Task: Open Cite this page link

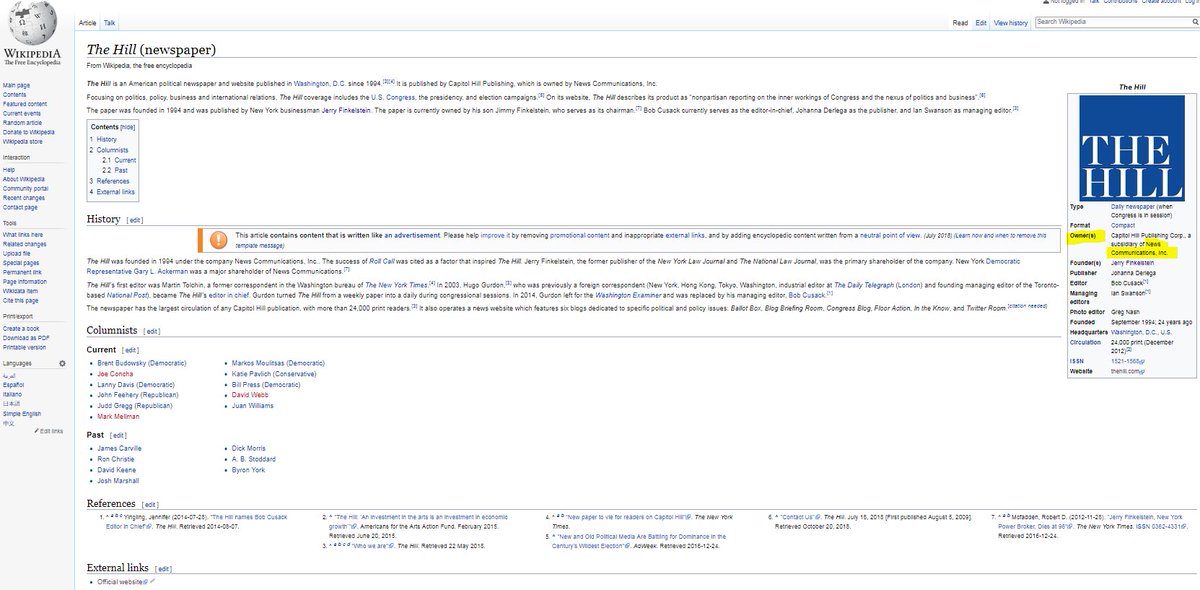Action: pyautogui.click(x=21, y=300)
